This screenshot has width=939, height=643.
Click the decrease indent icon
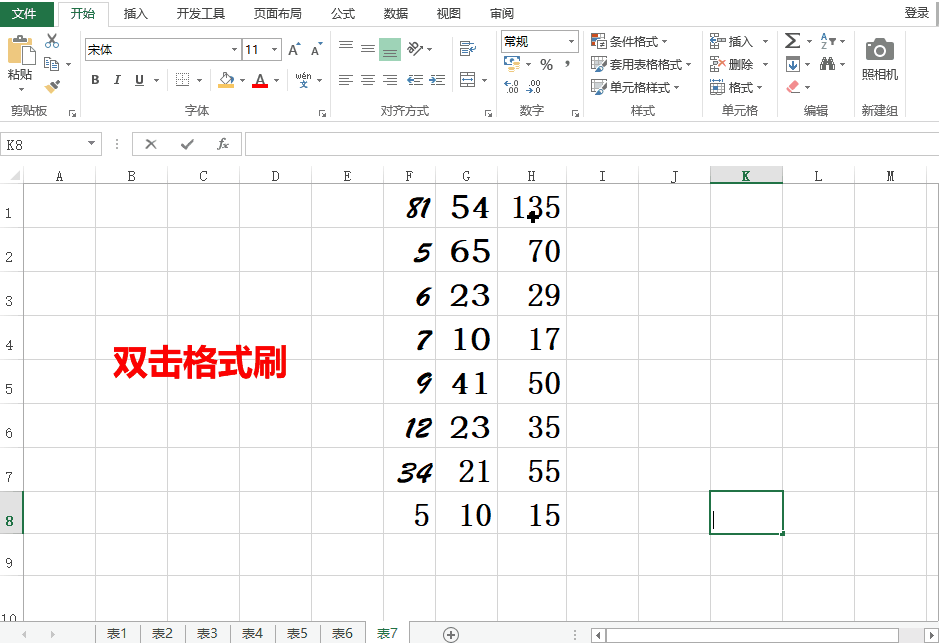coord(415,80)
